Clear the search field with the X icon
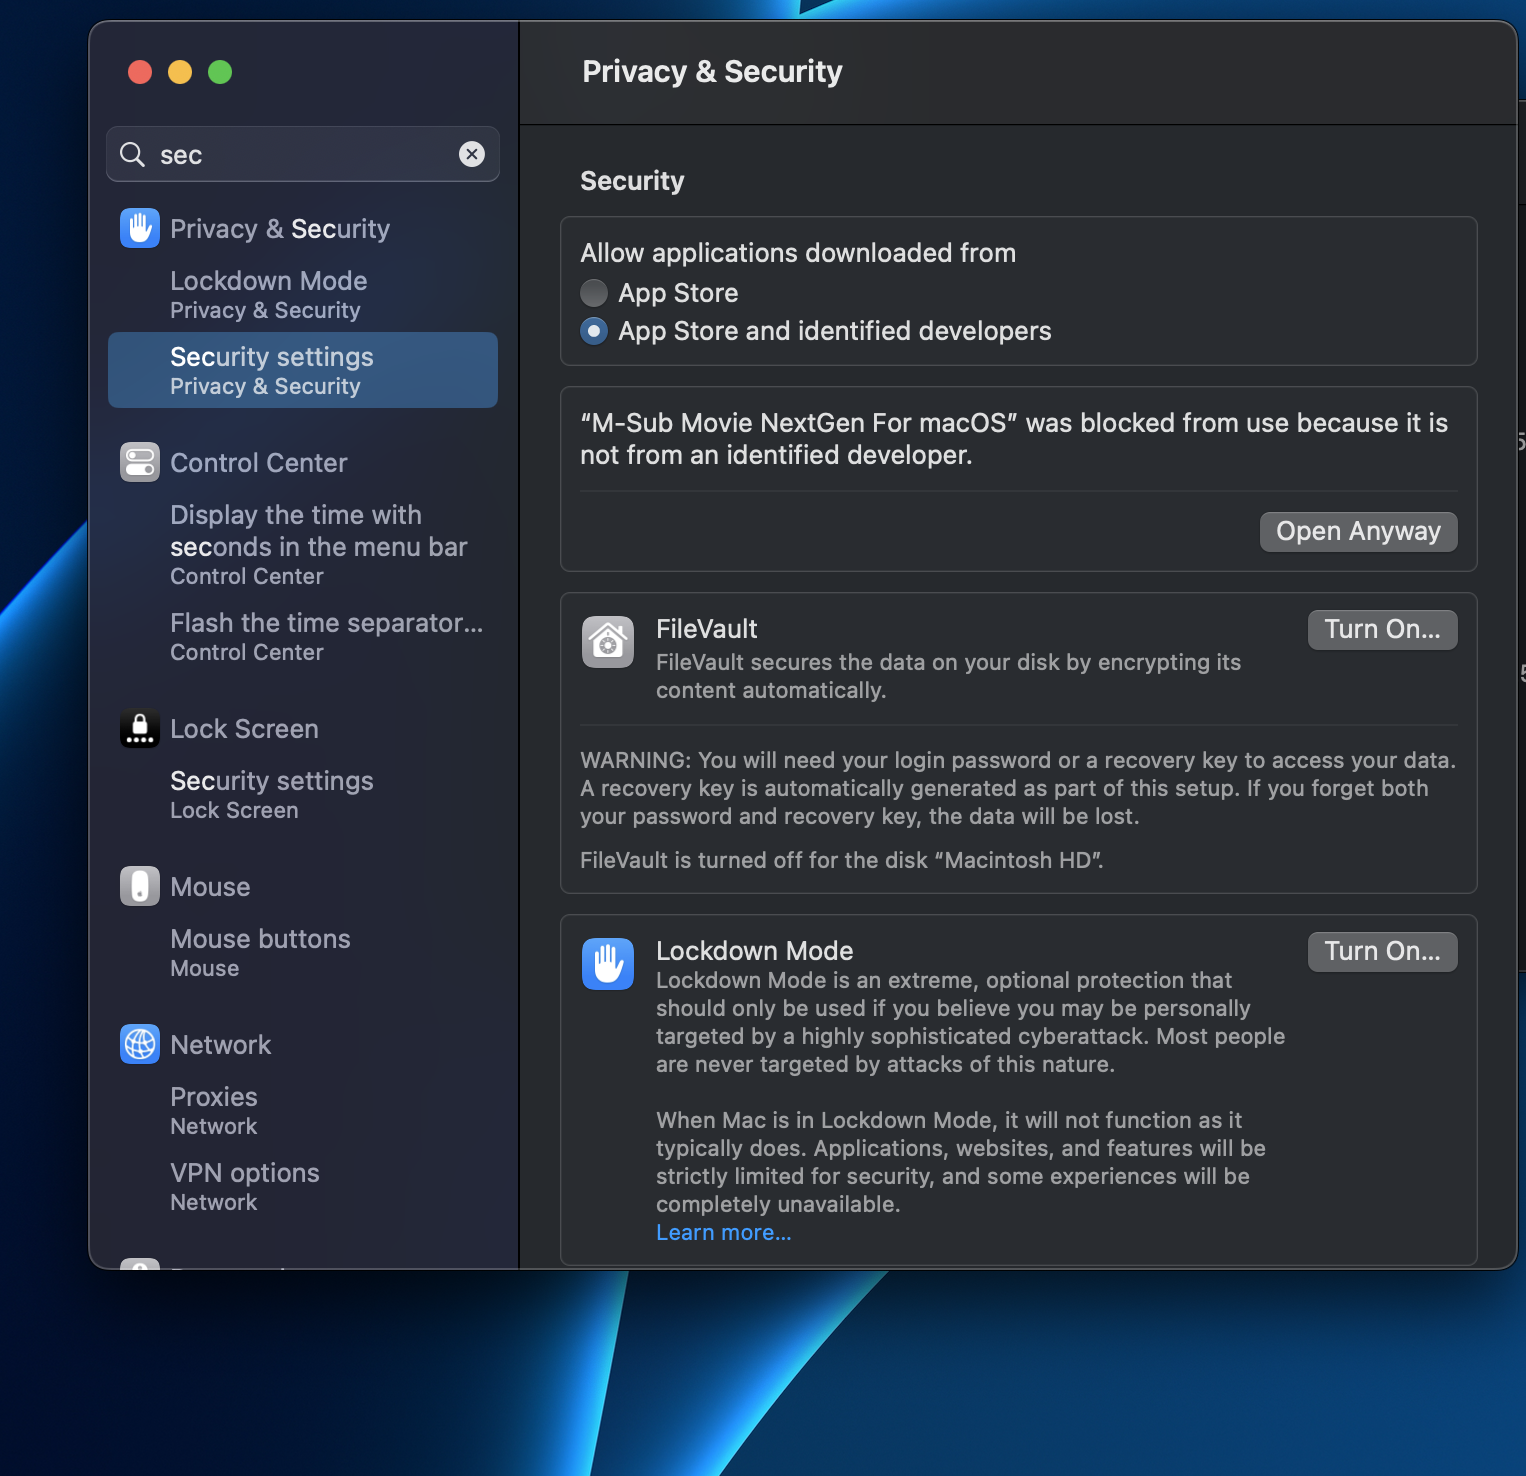1526x1476 pixels. point(472,154)
